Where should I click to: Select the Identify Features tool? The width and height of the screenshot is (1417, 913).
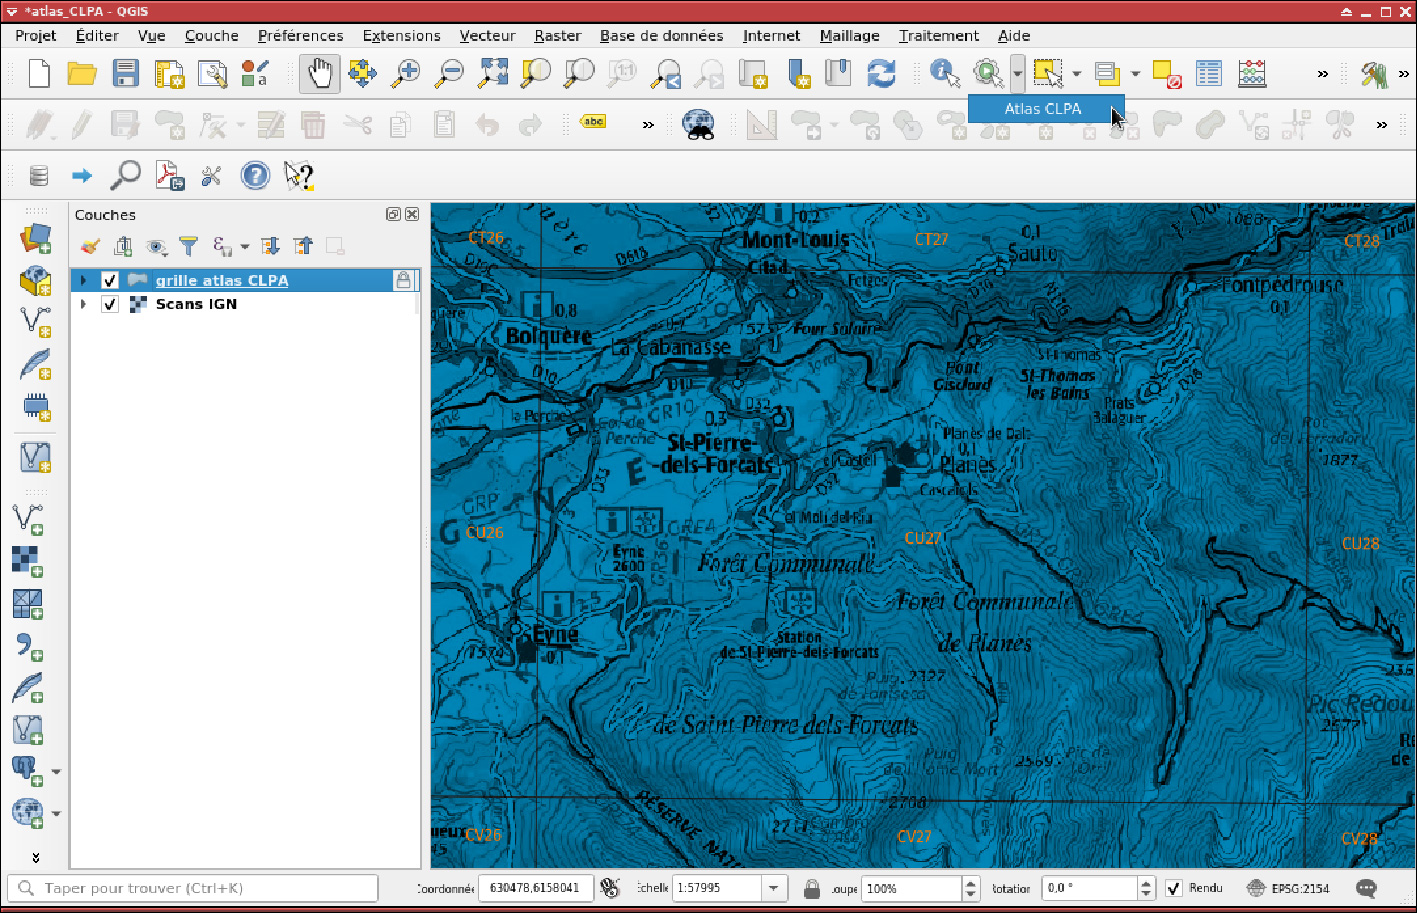(x=944, y=73)
